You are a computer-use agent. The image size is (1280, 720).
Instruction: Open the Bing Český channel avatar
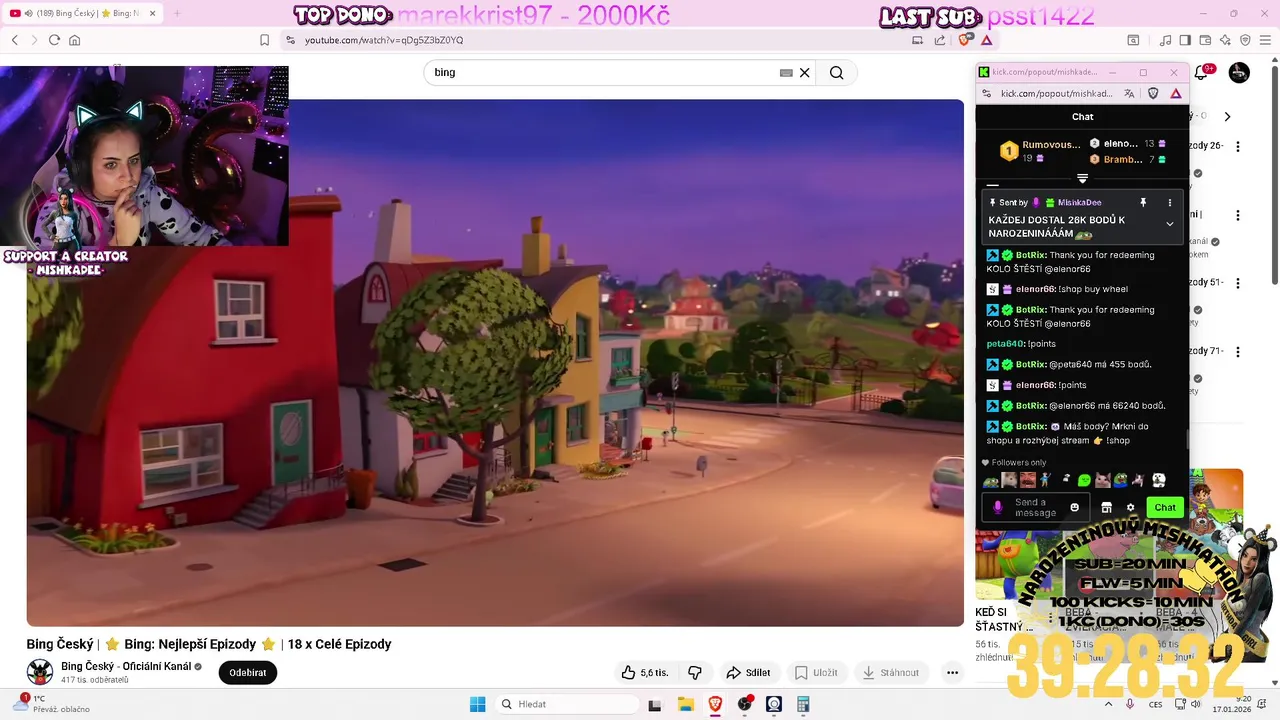click(x=40, y=672)
